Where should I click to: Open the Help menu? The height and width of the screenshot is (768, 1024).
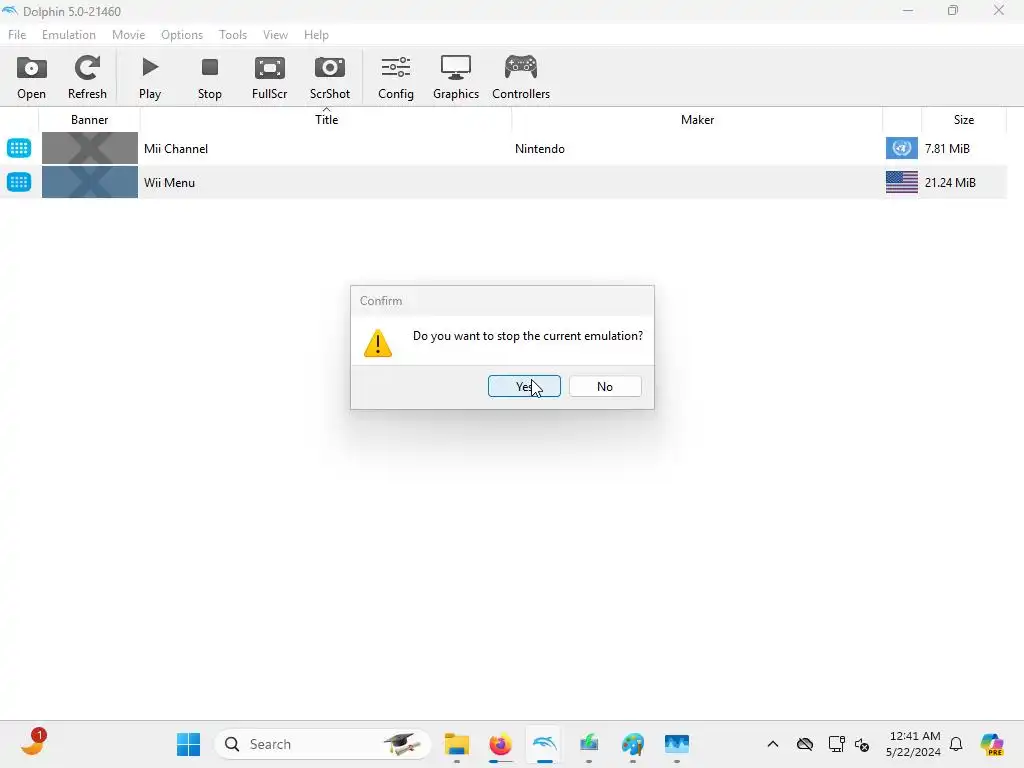click(x=316, y=35)
